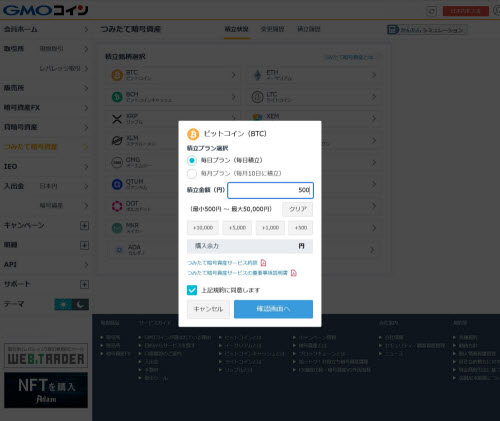The height and width of the screenshot is (421, 500).
Task: Click the 積立金額 (円) input field
Action: 270,190
